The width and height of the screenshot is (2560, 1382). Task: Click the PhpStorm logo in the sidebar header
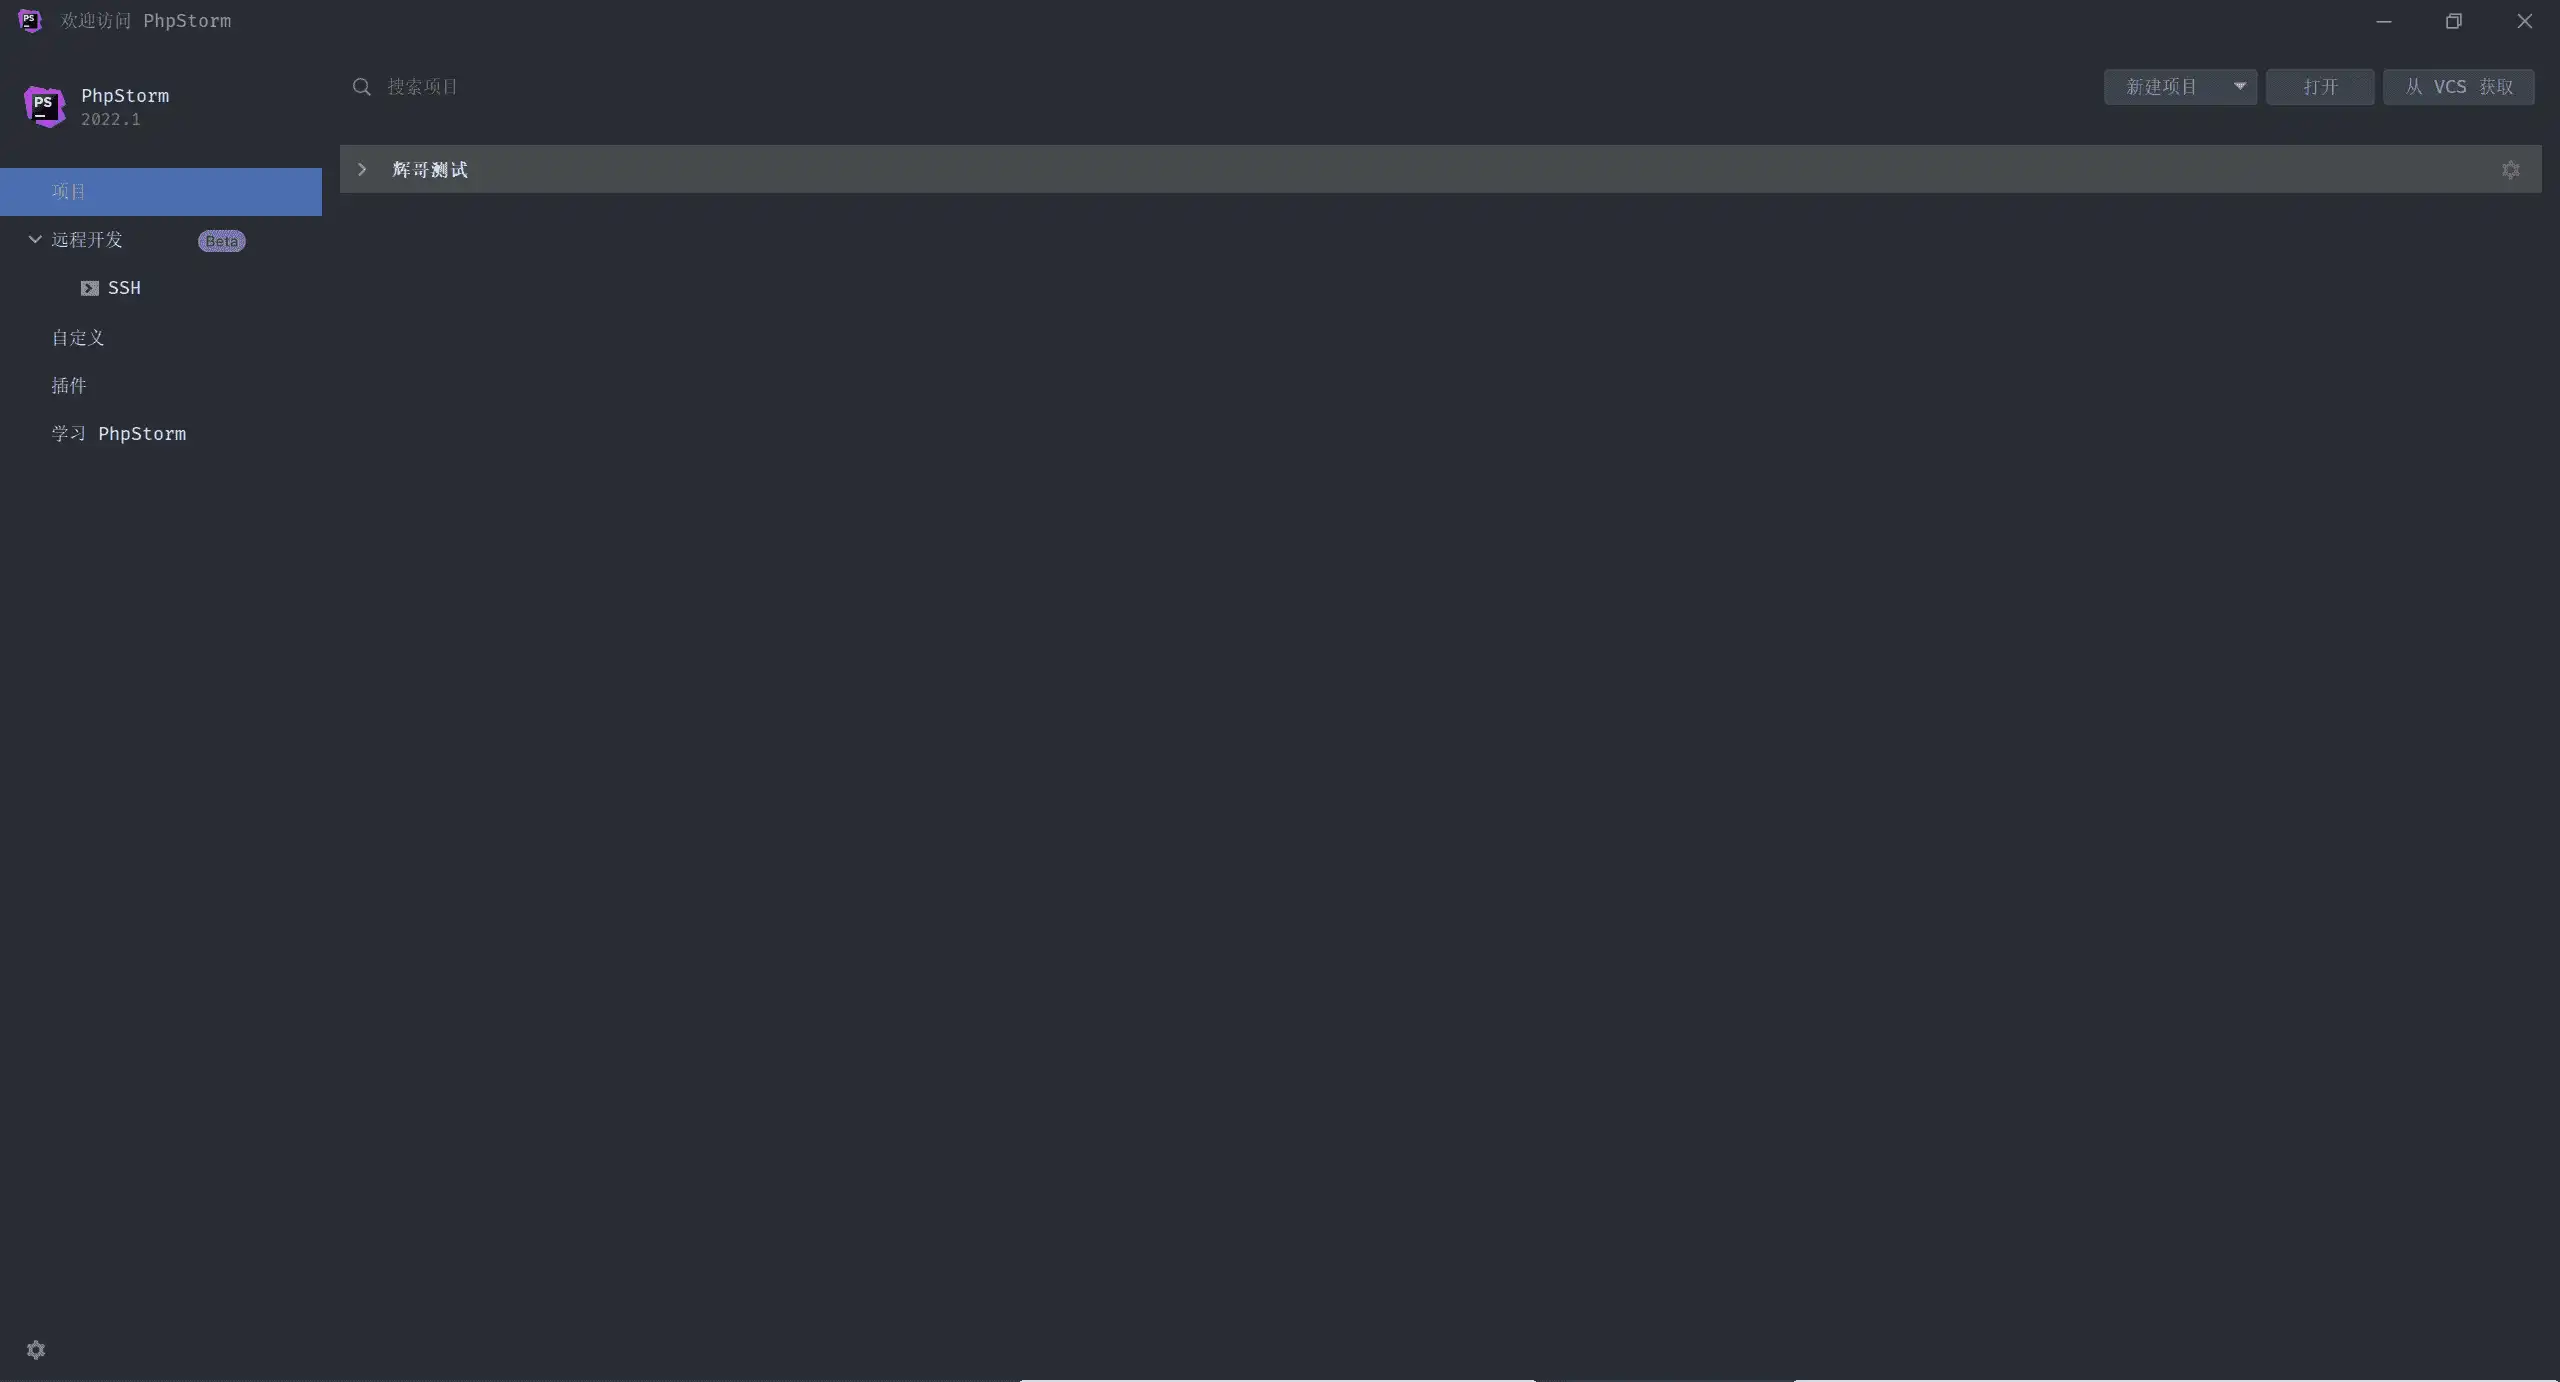click(45, 106)
